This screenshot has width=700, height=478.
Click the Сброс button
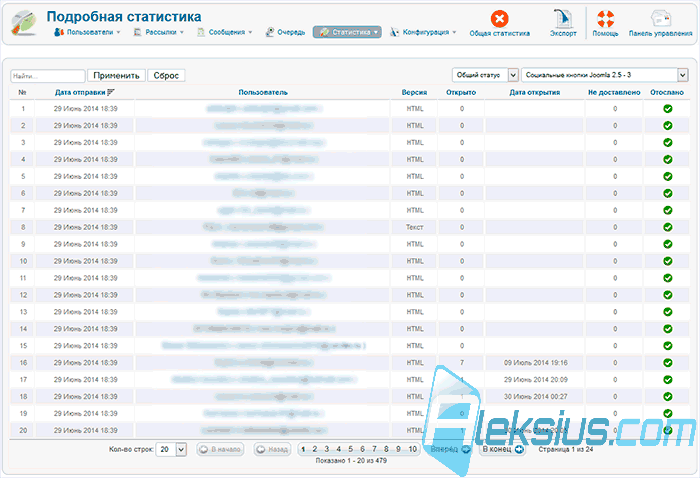[166, 75]
